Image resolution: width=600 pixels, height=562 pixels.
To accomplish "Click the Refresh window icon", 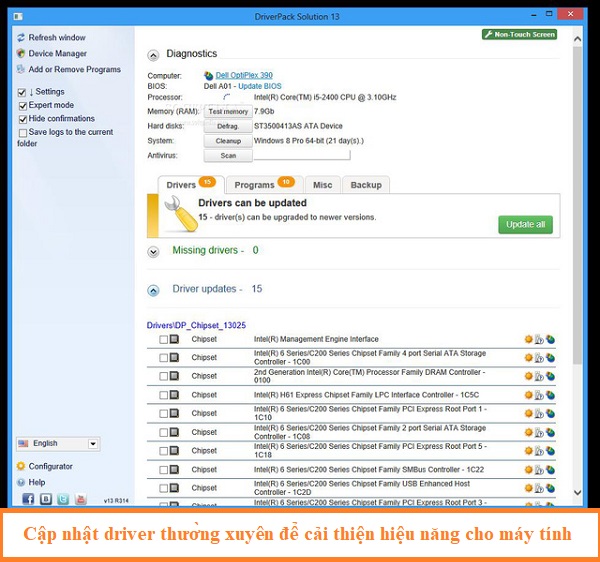I will point(21,38).
